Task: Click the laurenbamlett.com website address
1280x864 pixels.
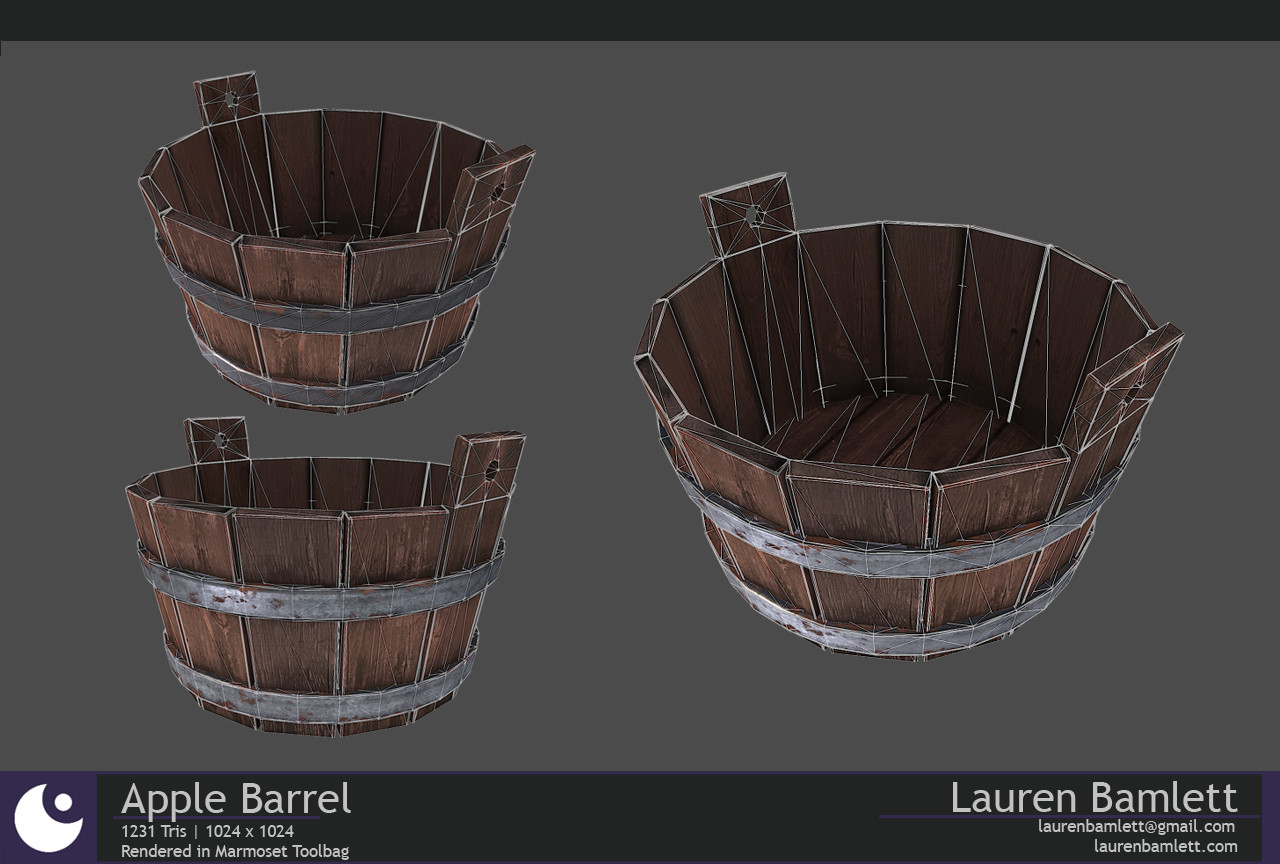Action: [x=1165, y=846]
